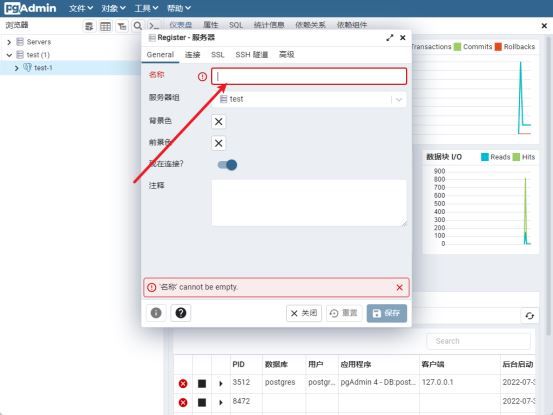Sort by 应用程序 column header

[x=356, y=364]
